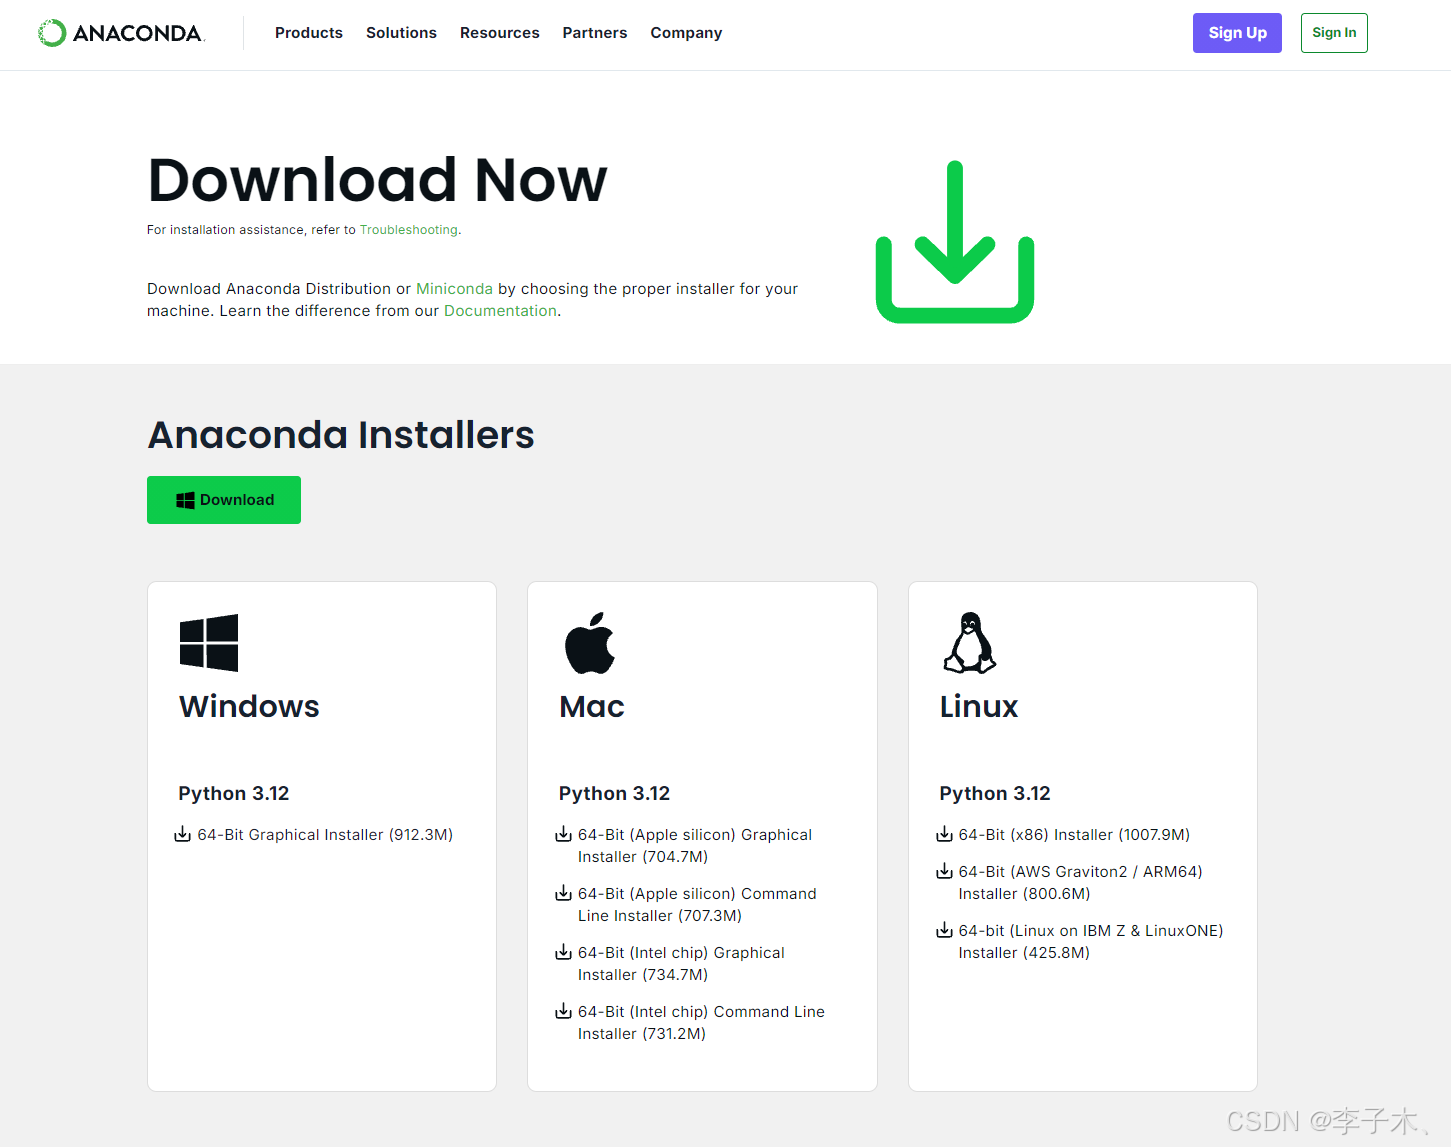
Task: Click download icon beside Linux x86 Installer
Action: [944, 834]
